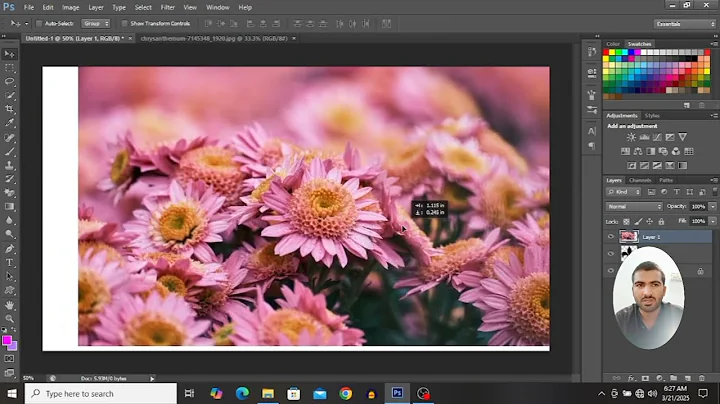Image resolution: width=720 pixels, height=404 pixels.
Task: Add a Levels adjustment
Action: click(644, 137)
